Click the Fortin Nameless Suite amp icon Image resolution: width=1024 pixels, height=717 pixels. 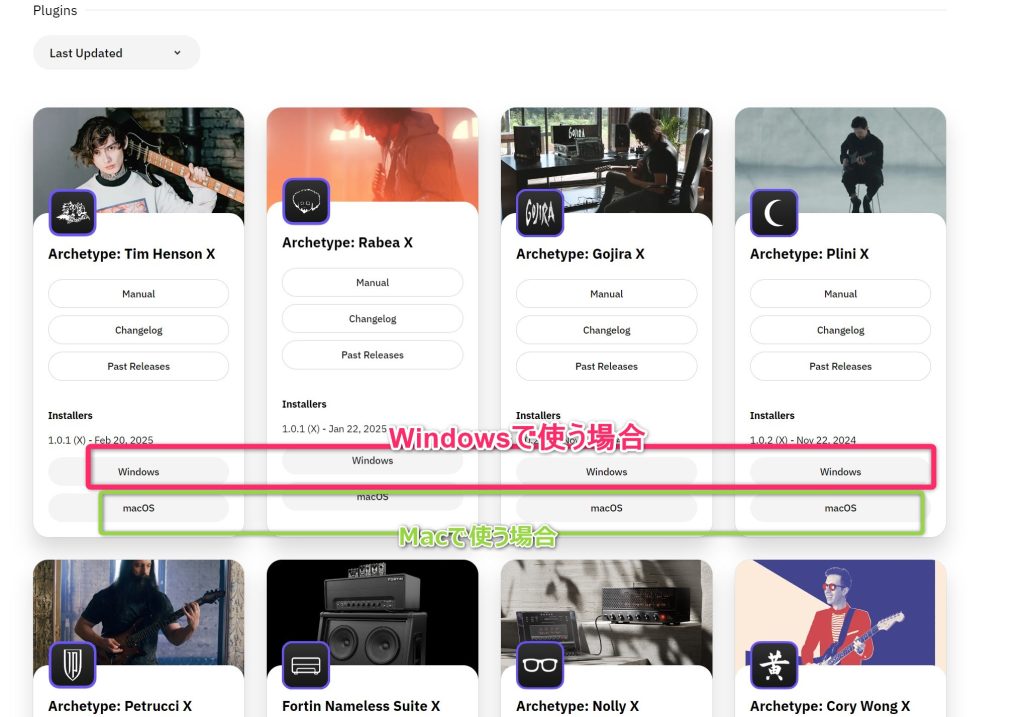[x=306, y=664]
